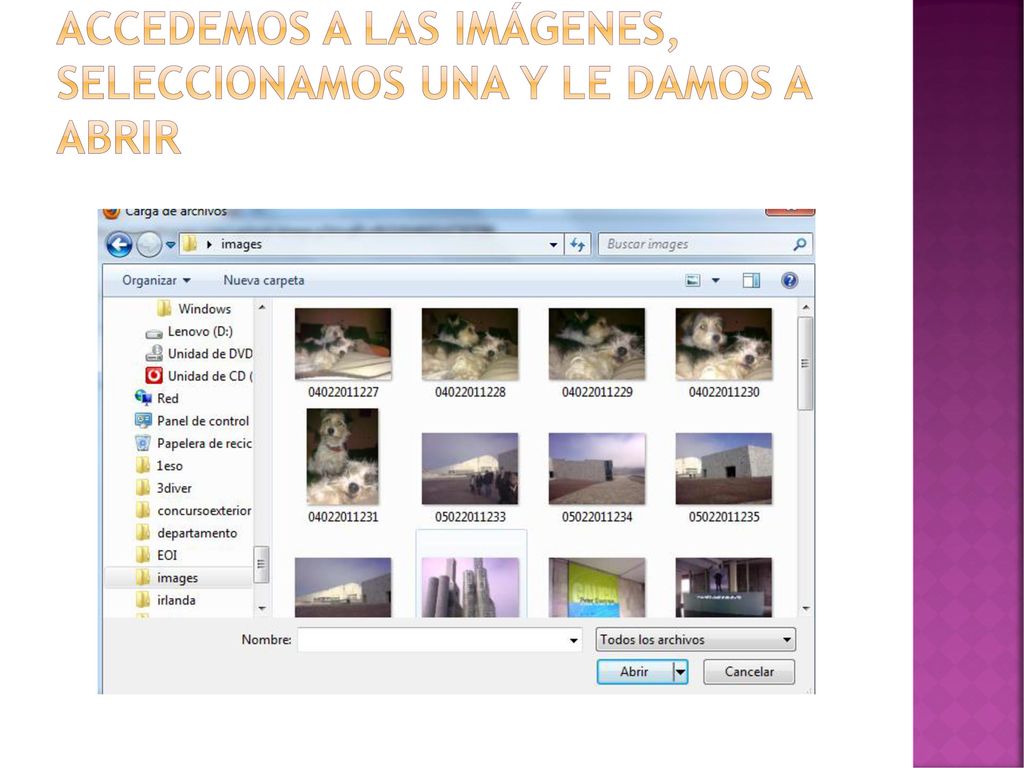Click the refresh button next to address bar
1024x768 pixels.
coord(577,245)
